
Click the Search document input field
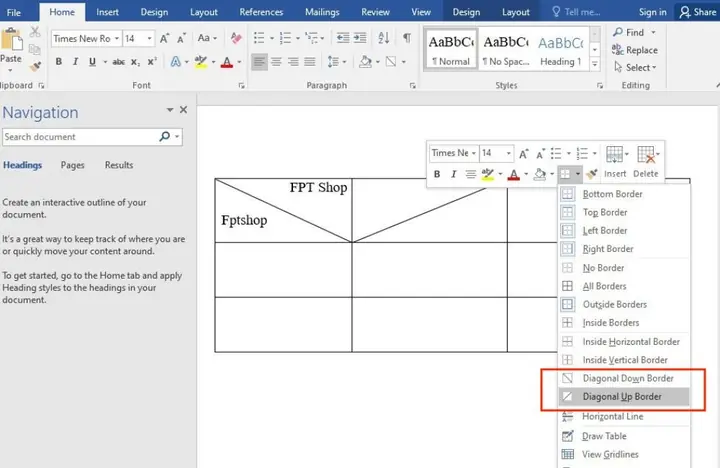pos(80,137)
